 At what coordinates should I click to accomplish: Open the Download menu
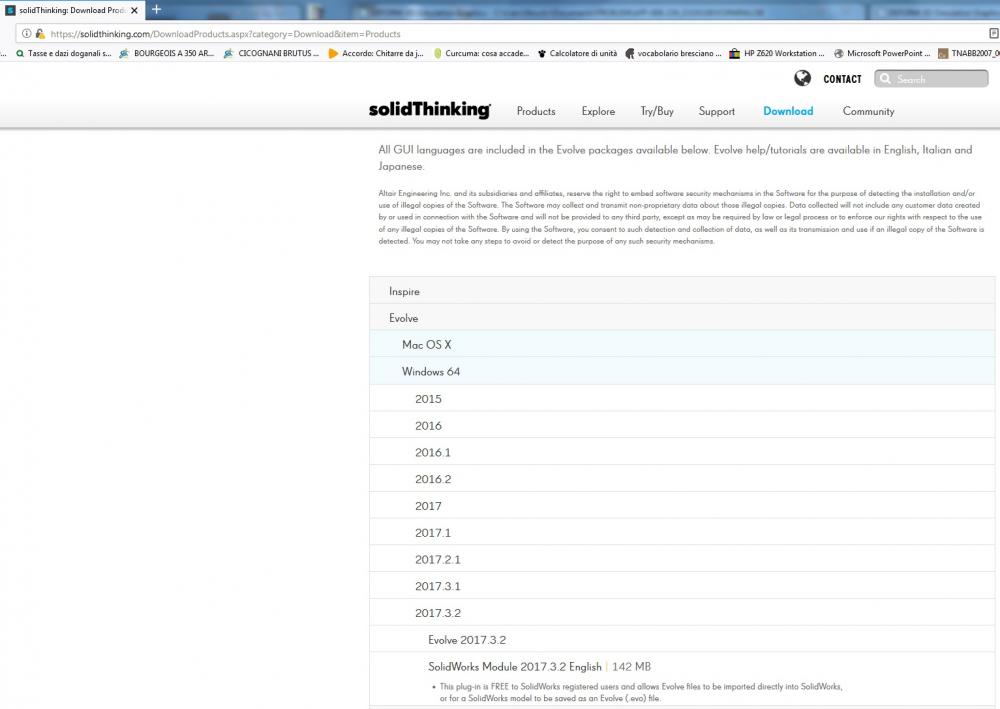pos(788,111)
